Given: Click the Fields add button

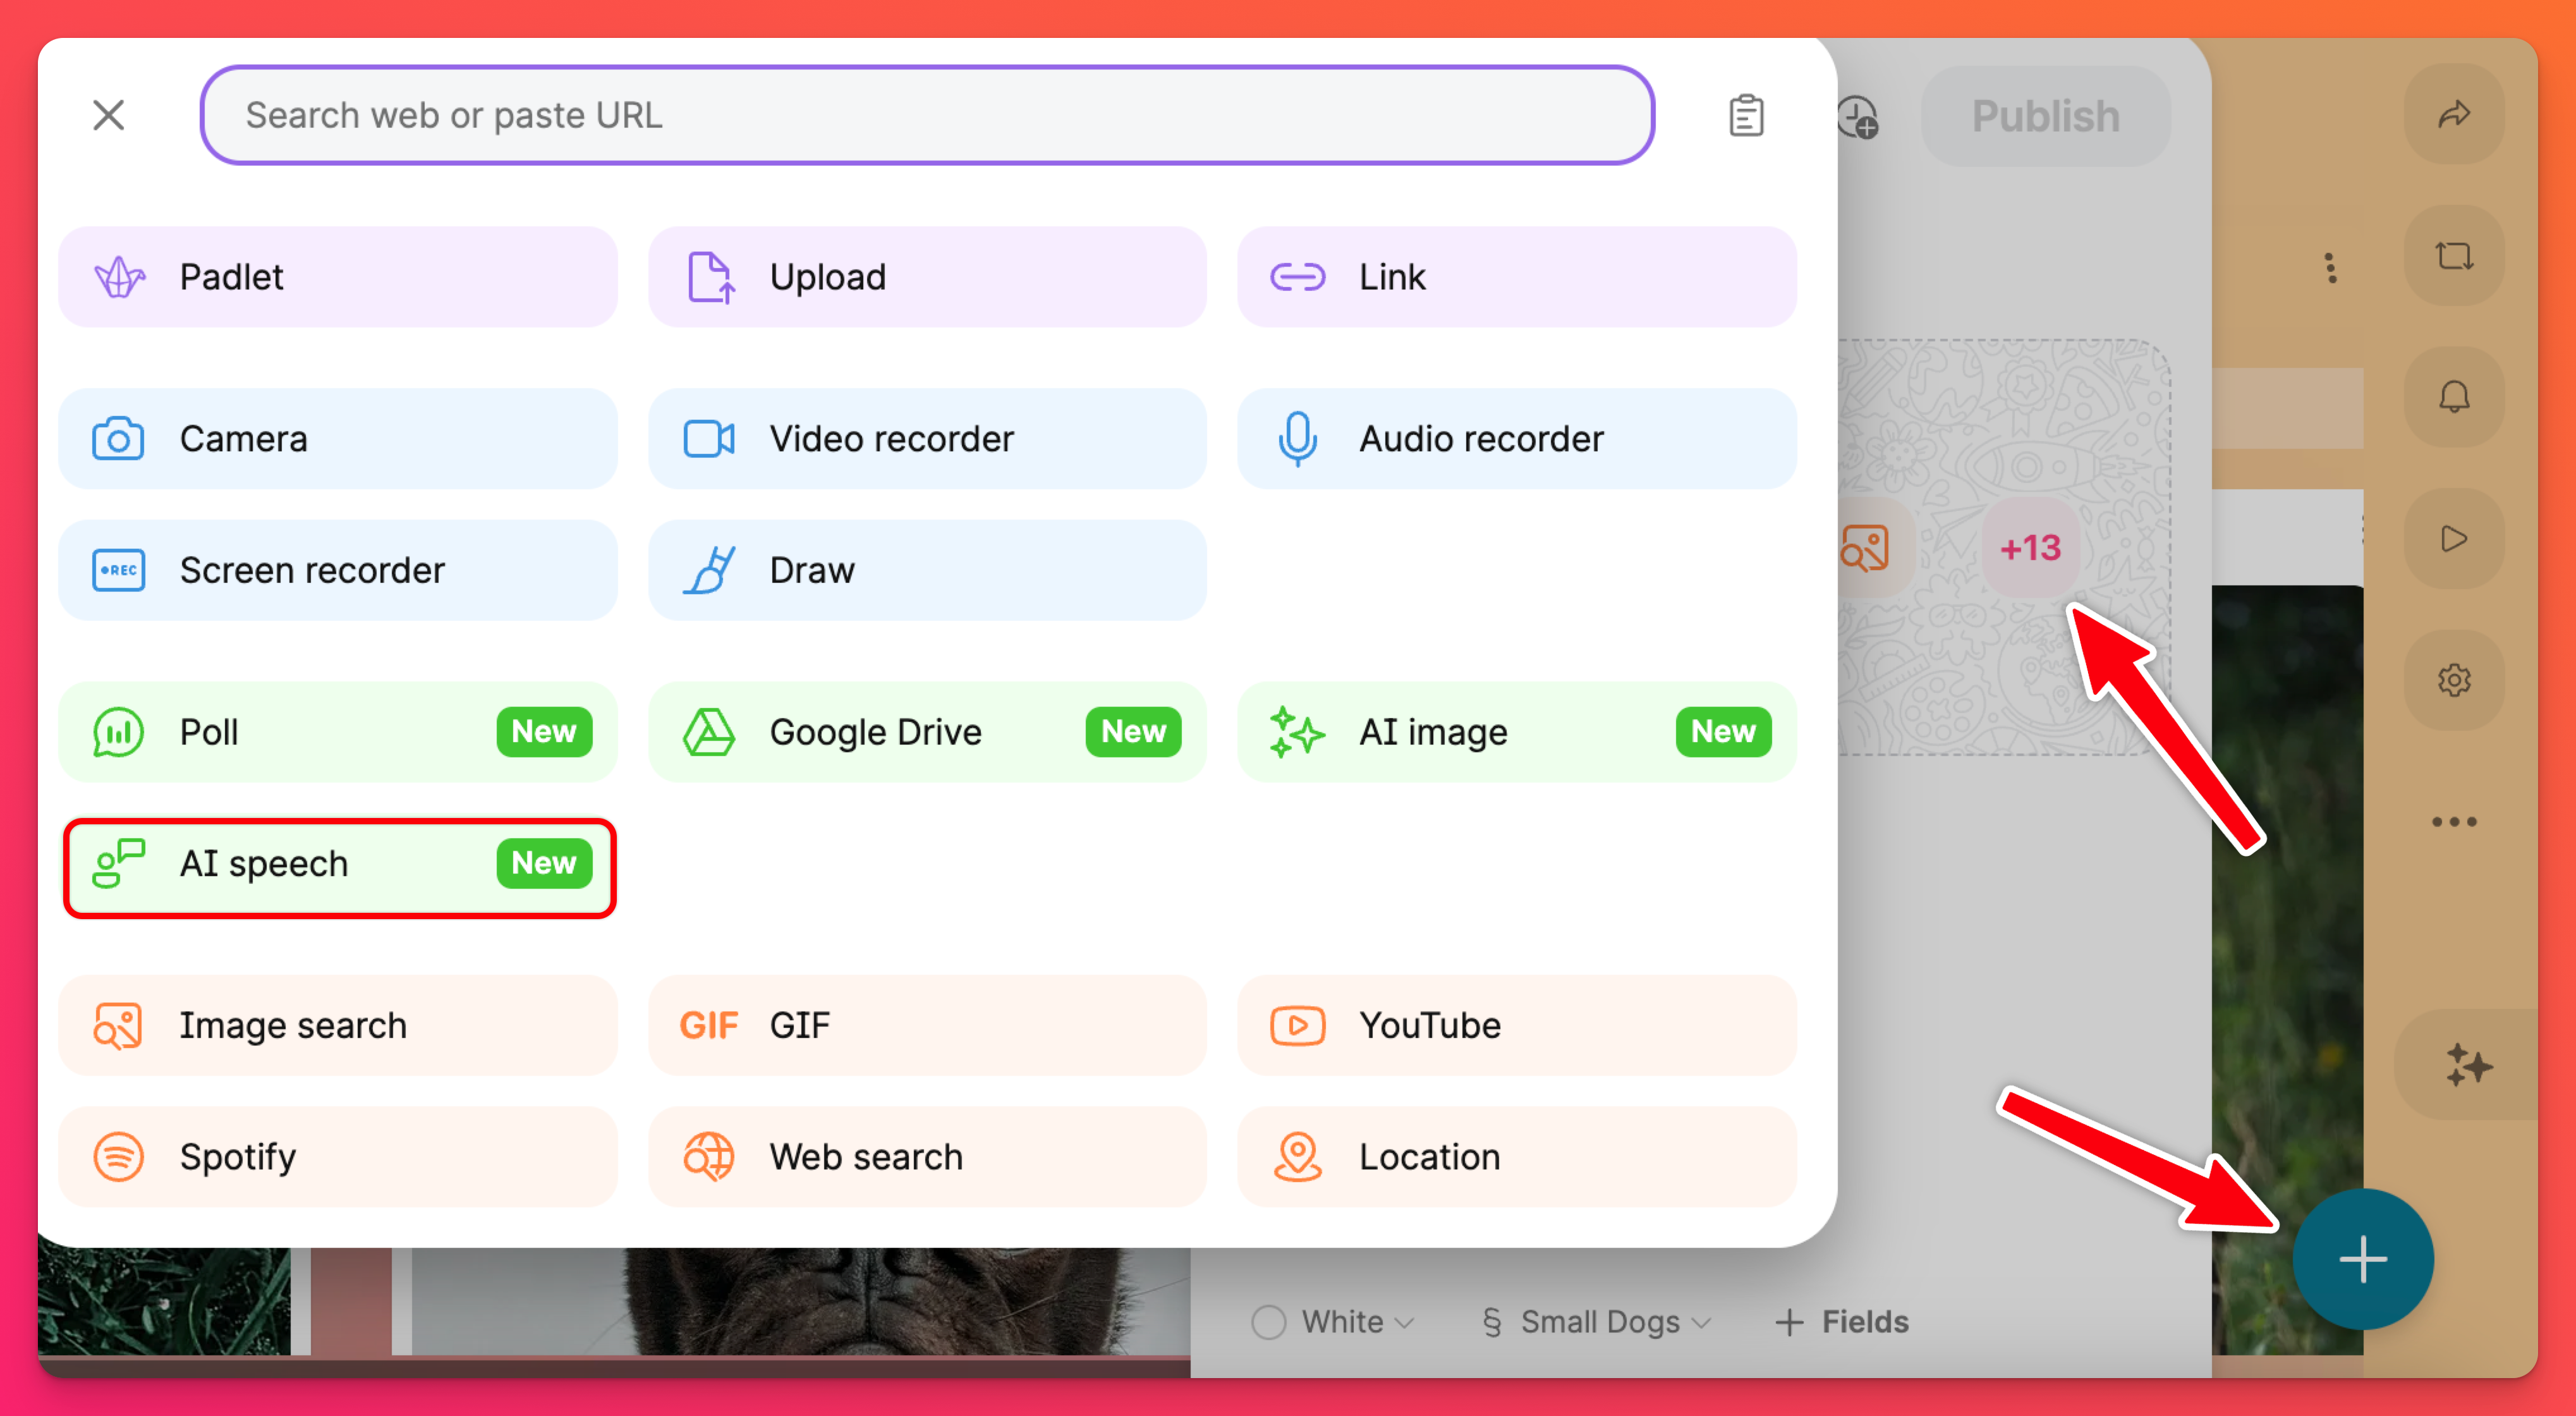Looking at the screenshot, I should 1842,1322.
